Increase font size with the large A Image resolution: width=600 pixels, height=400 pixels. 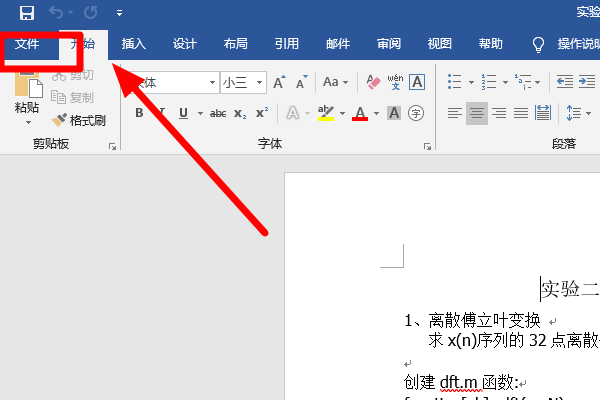point(279,82)
